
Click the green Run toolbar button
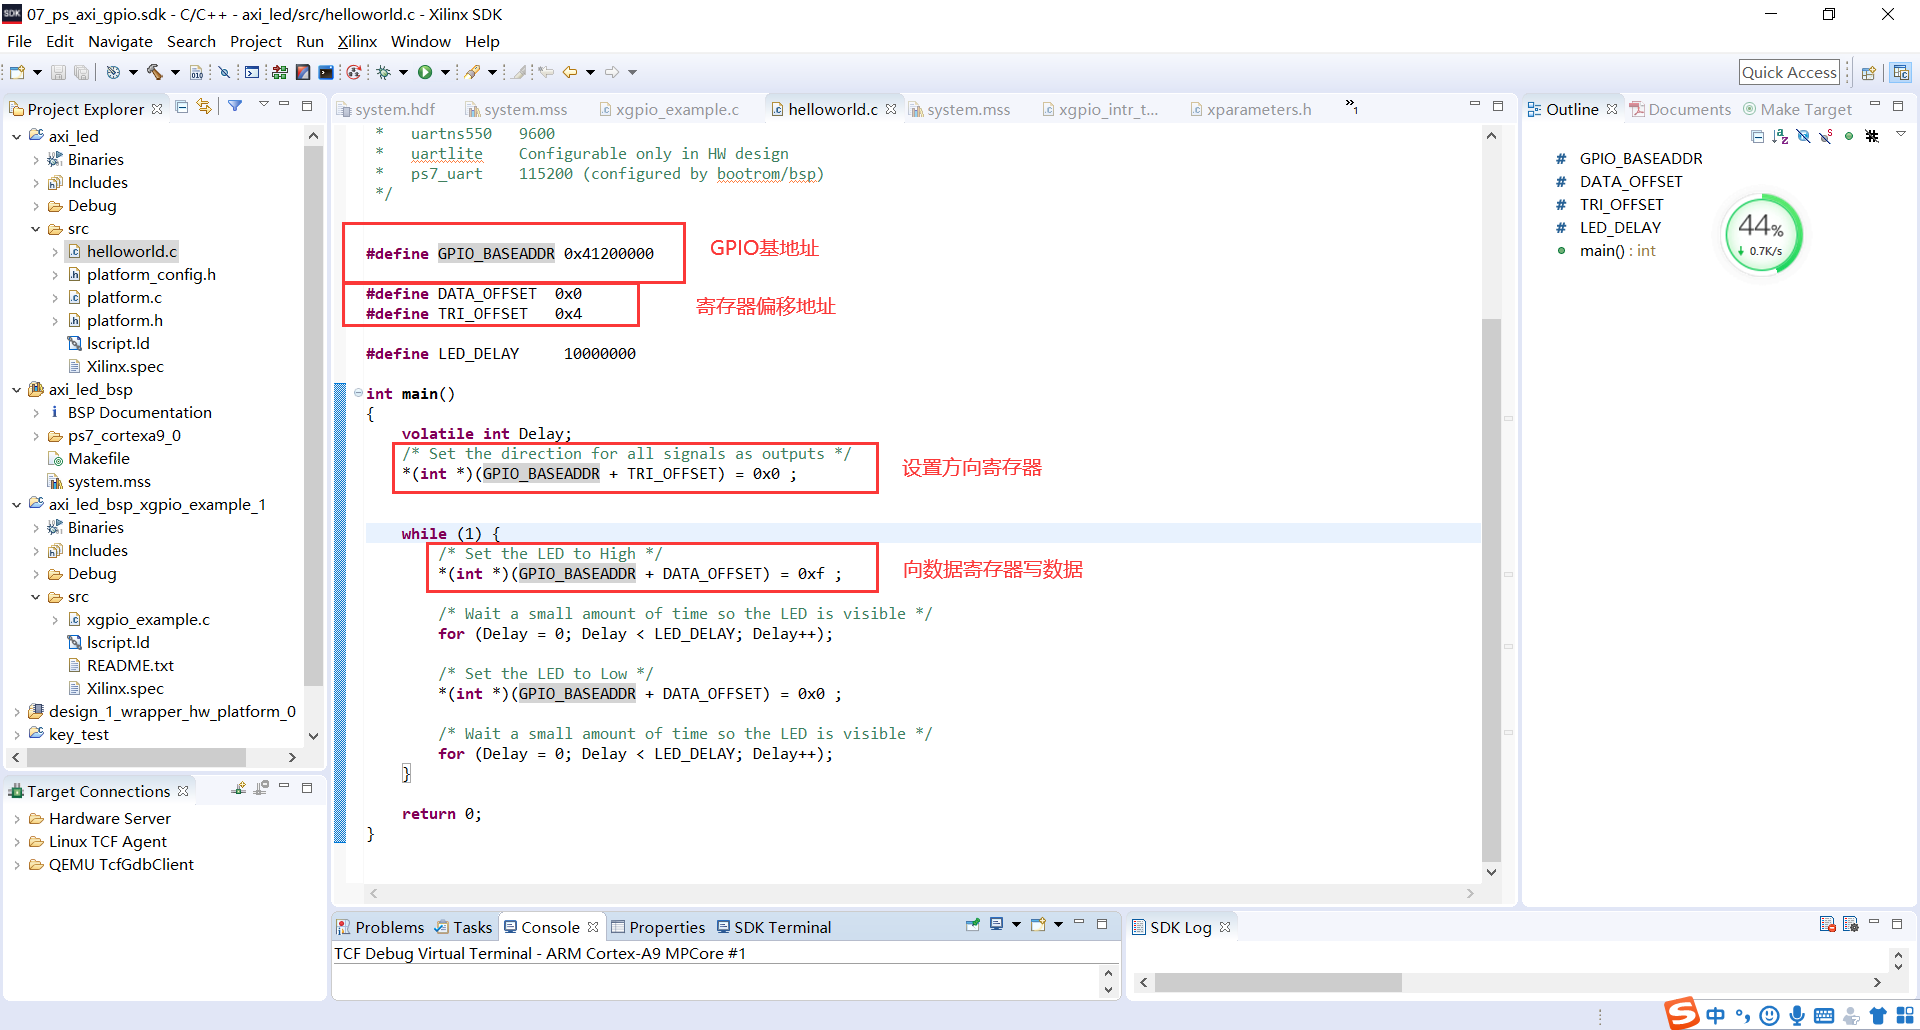[425, 72]
